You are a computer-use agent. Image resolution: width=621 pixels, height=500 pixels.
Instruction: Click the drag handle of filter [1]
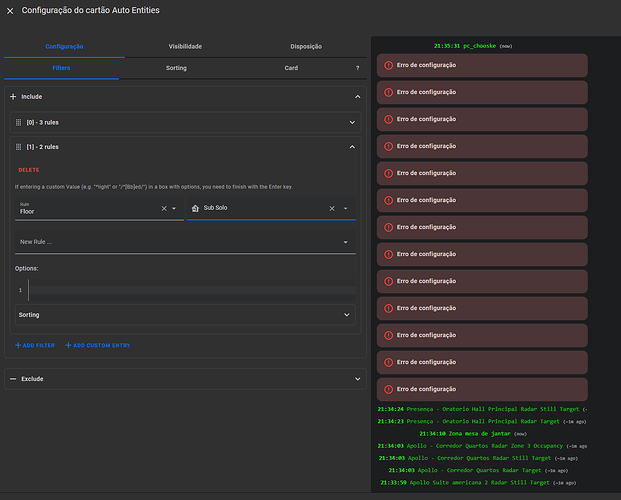click(19, 146)
